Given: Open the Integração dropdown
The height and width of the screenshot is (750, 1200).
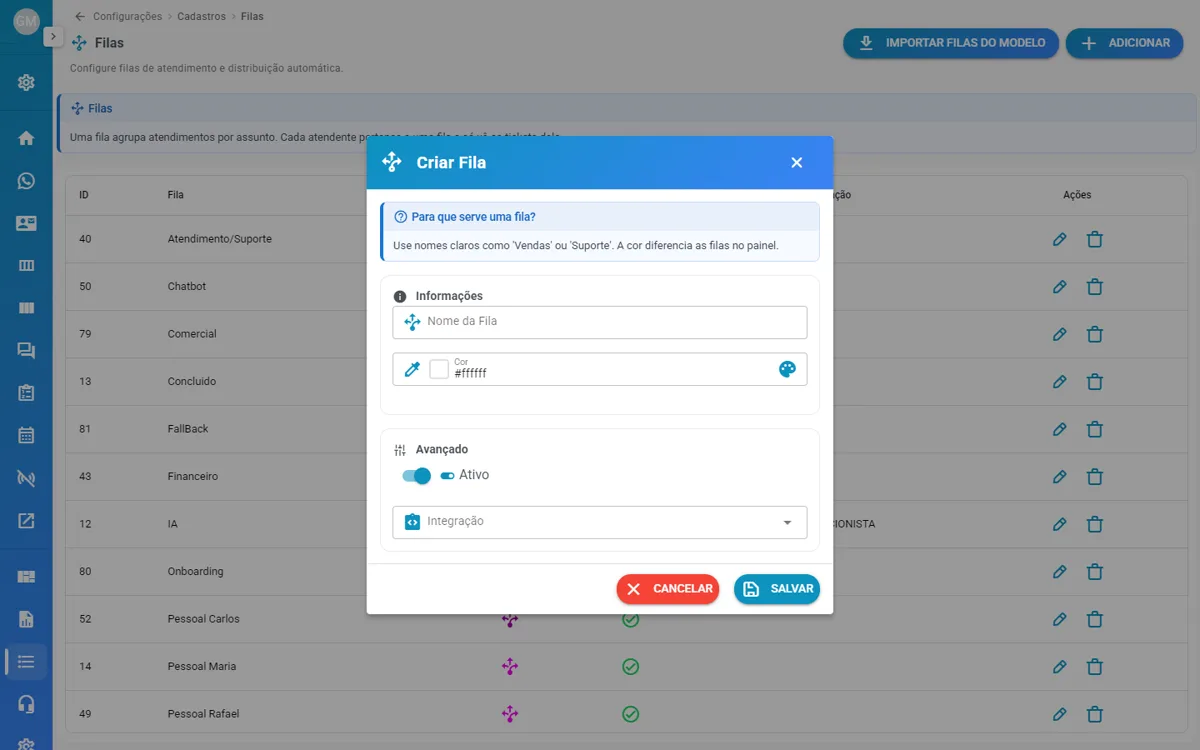Looking at the screenshot, I should coord(600,522).
